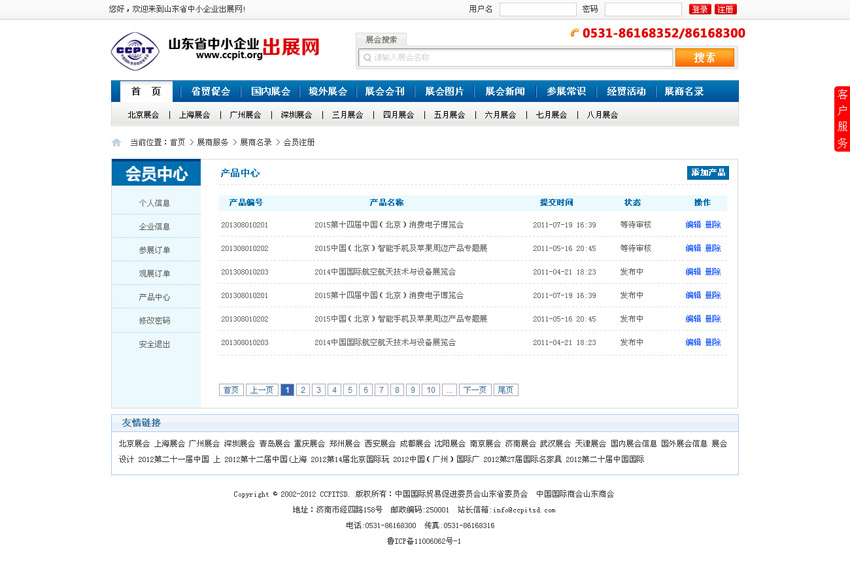Click 编辑 for the first product row

click(x=693, y=225)
